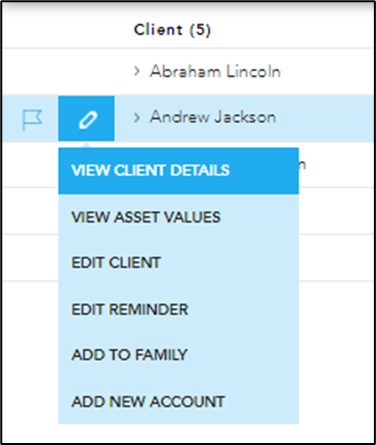The height and width of the screenshot is (445, 376).
Task: Select the fourth client row beside the menu
Action: coord(337,211)
